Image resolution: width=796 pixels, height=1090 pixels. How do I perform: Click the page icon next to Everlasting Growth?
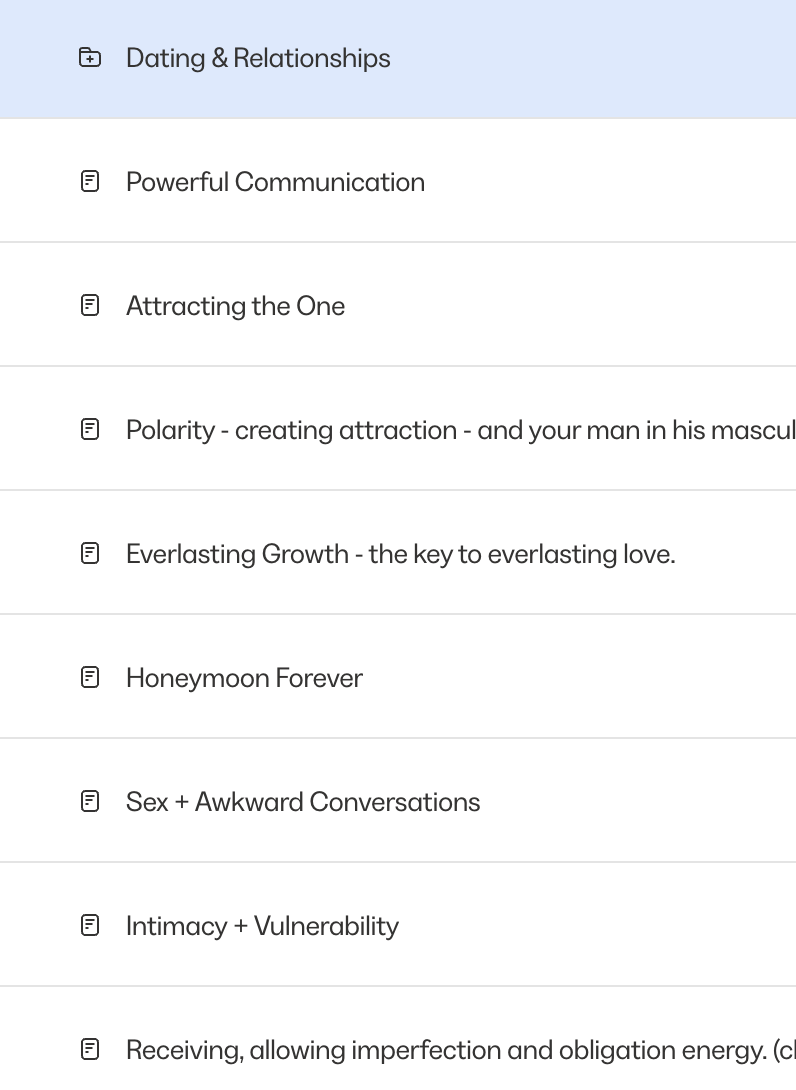click(x=90, y=553)
